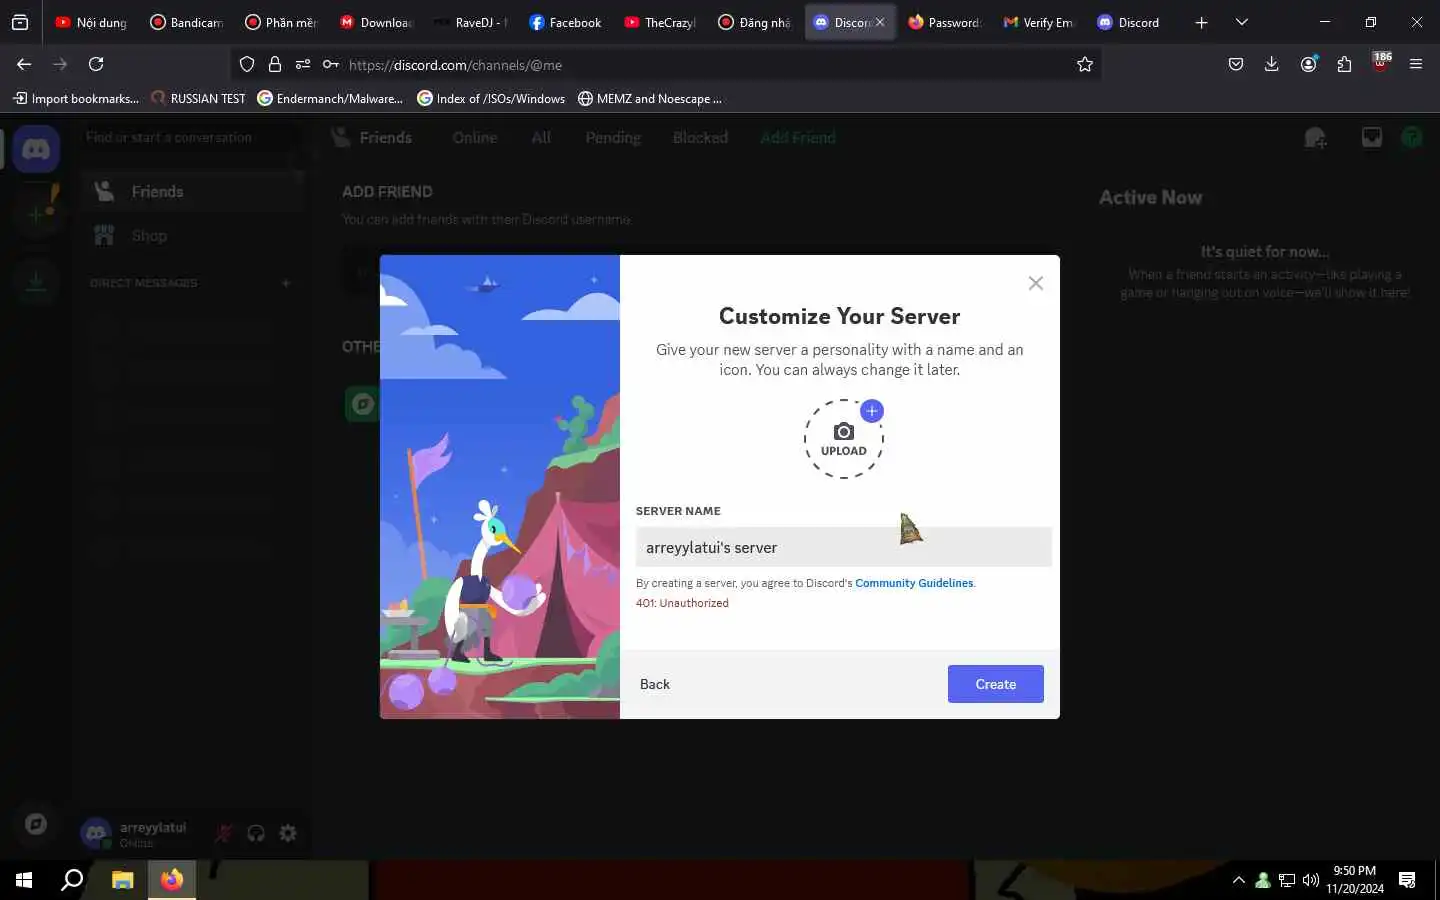Switch to the RaveDJ tab
The image size is (1440, 900).
pyautogui.click(x=471, y=22)
